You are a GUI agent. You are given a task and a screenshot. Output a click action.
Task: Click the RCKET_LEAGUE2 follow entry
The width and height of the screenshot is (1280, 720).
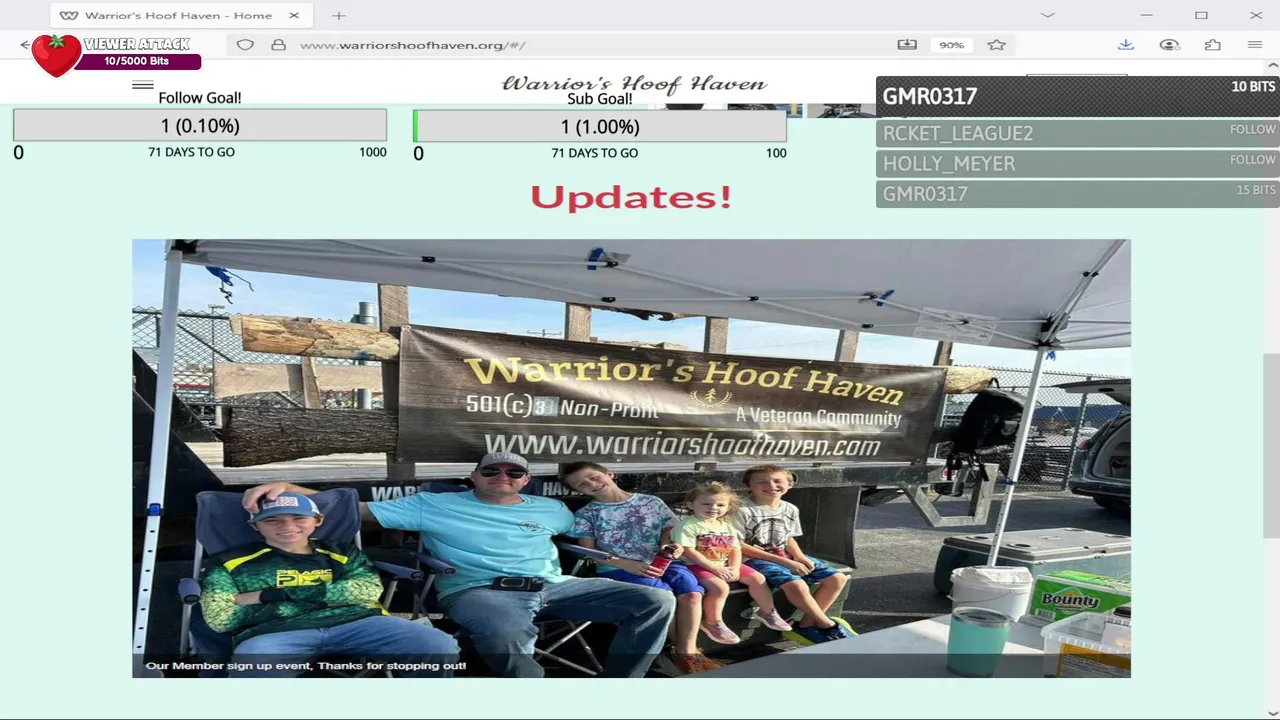point(1078,133)
